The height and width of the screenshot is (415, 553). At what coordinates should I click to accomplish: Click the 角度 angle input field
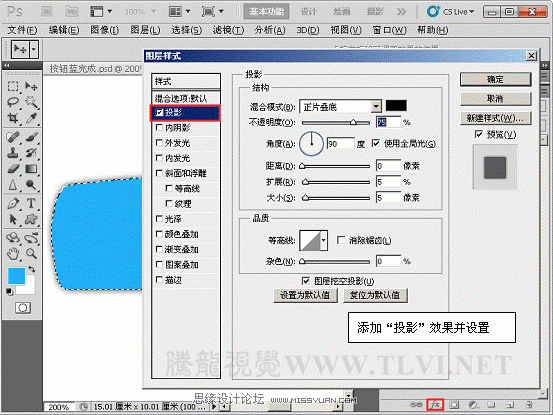[340, 144]
